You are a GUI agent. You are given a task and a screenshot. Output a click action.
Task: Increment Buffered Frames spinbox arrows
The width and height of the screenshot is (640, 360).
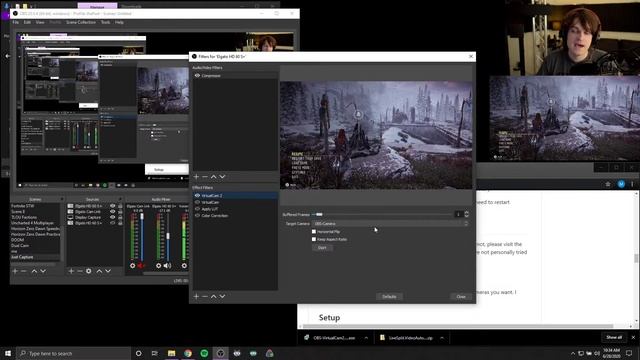click(x=467, y=214)
